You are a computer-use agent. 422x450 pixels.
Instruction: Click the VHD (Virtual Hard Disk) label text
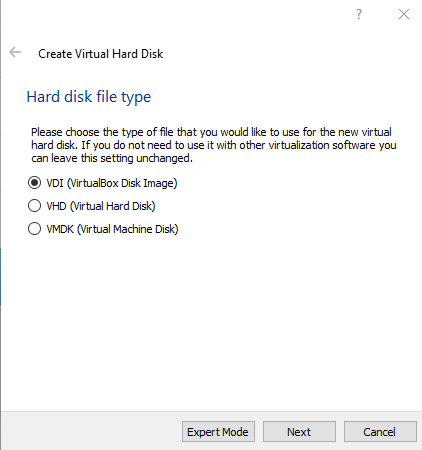(101, 206)
